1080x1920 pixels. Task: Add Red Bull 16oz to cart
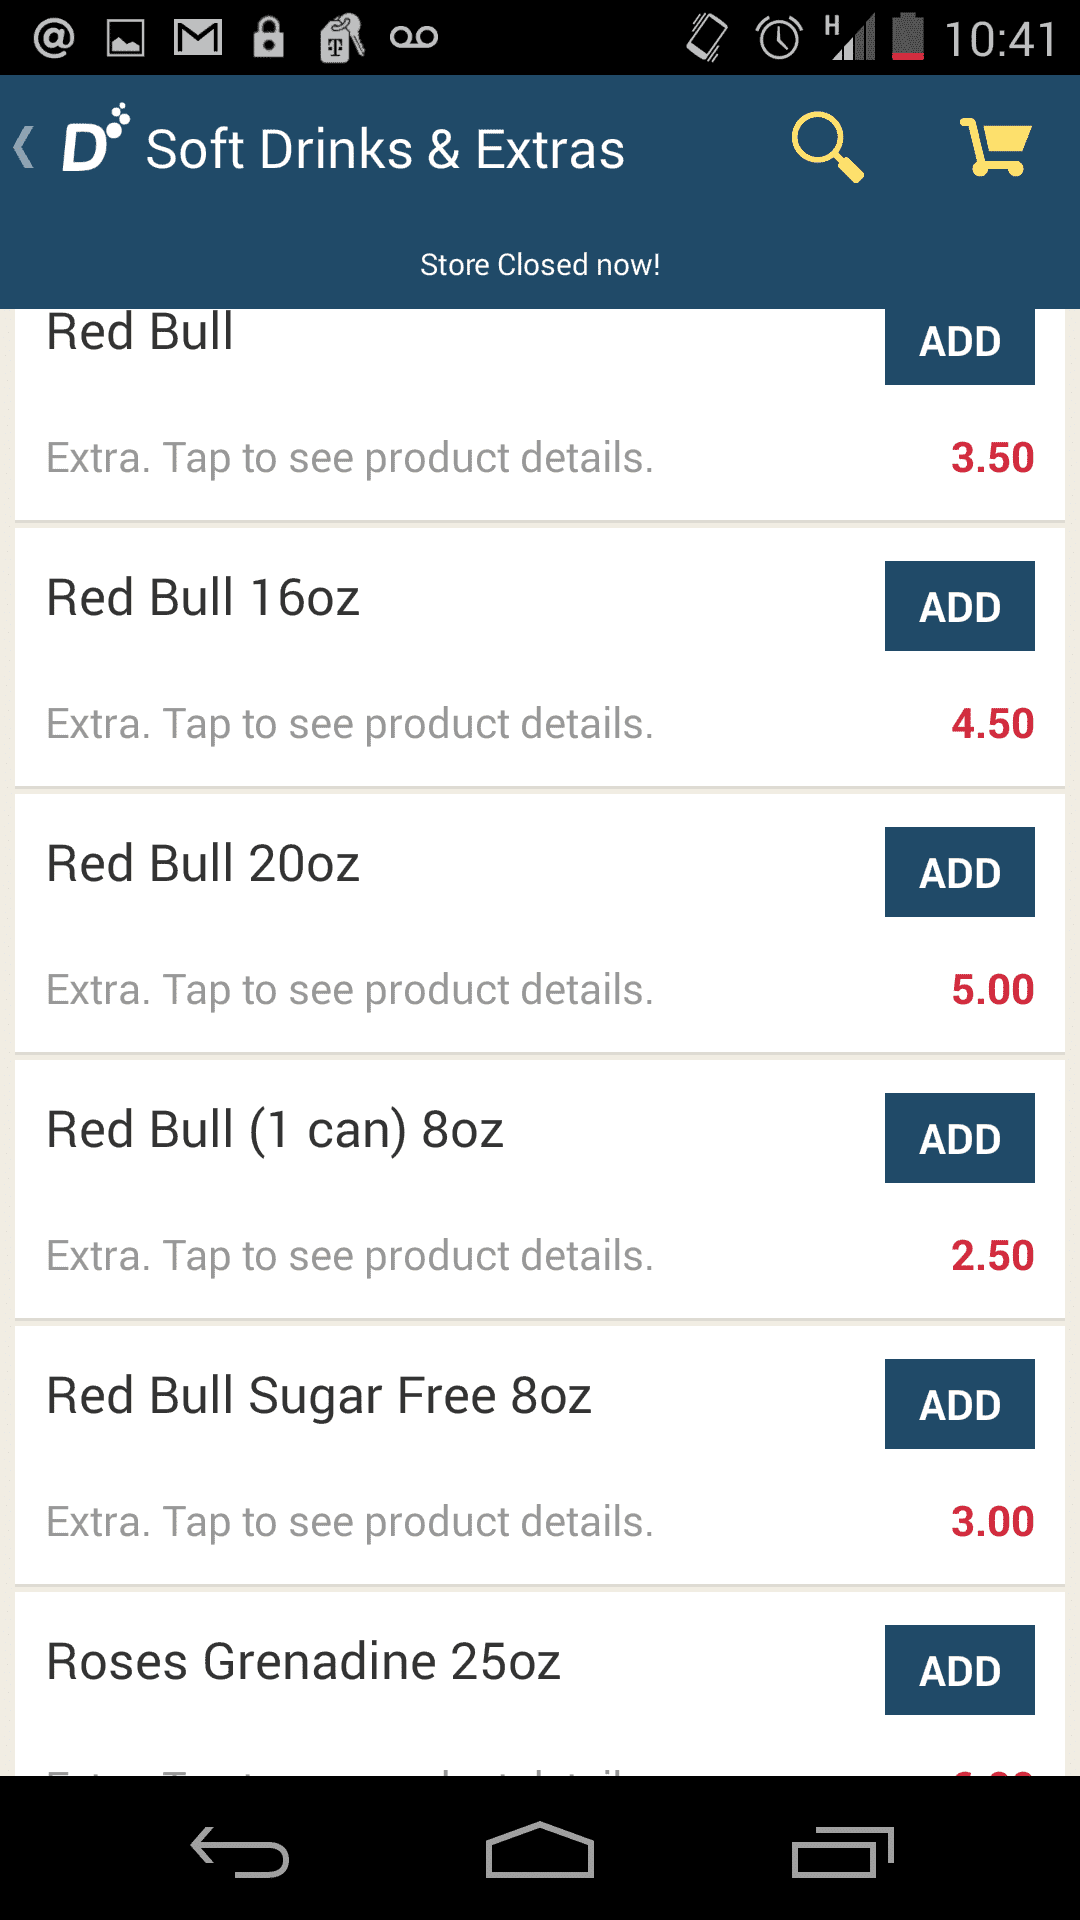(x=959, y=606)
